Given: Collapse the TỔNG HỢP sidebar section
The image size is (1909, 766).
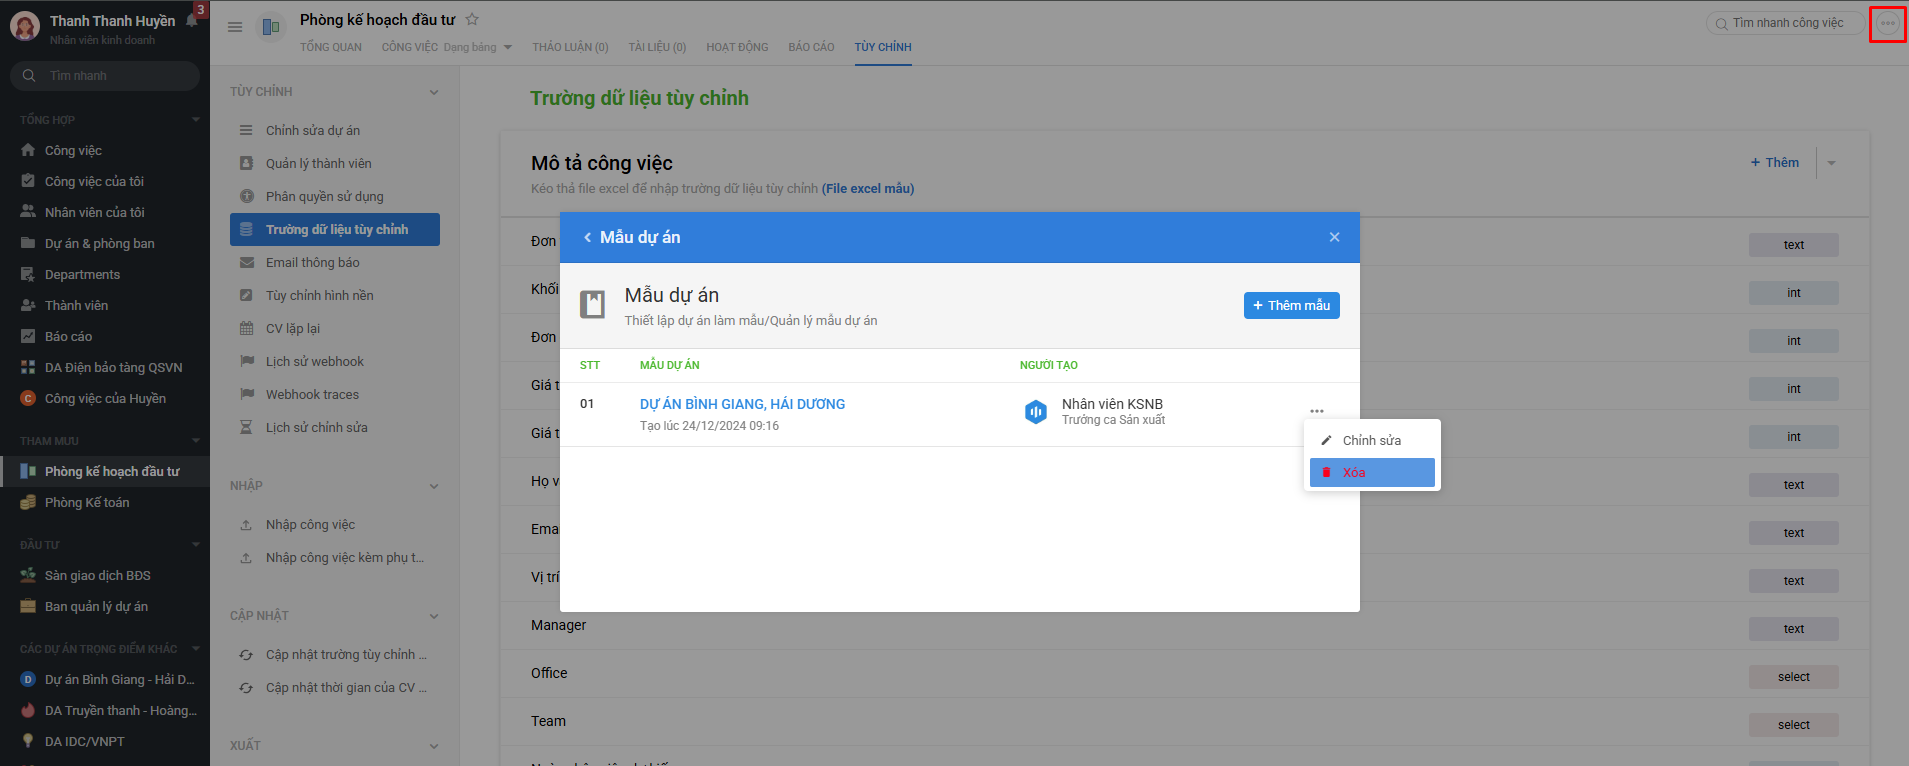Looking at the screenshot, I should 196,119.
